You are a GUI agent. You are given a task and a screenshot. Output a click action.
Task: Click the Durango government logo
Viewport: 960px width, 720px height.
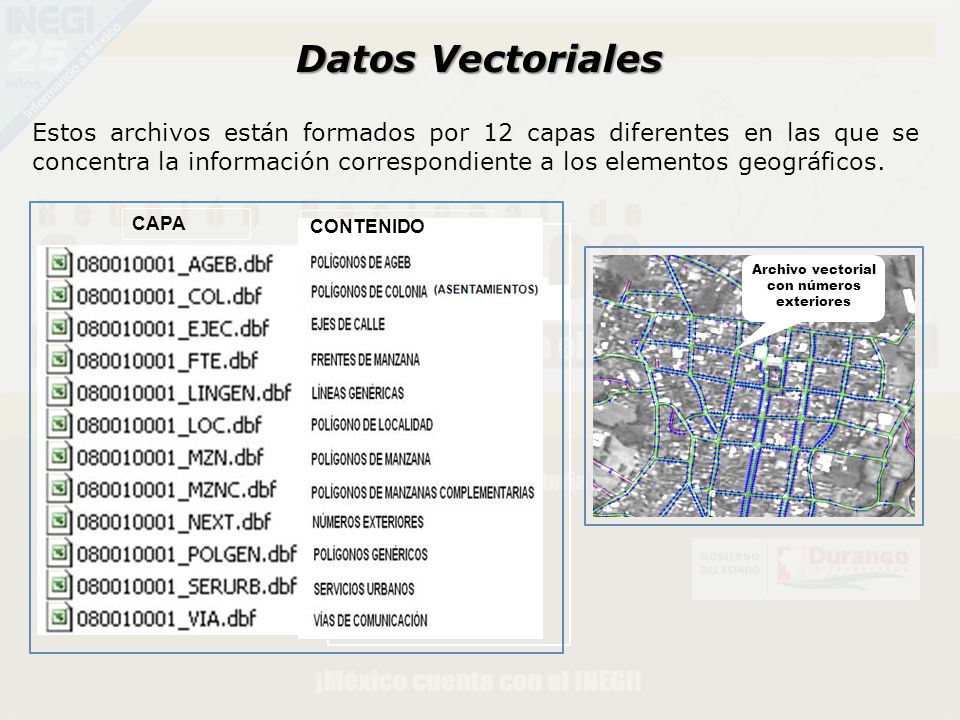coord(806,569)
